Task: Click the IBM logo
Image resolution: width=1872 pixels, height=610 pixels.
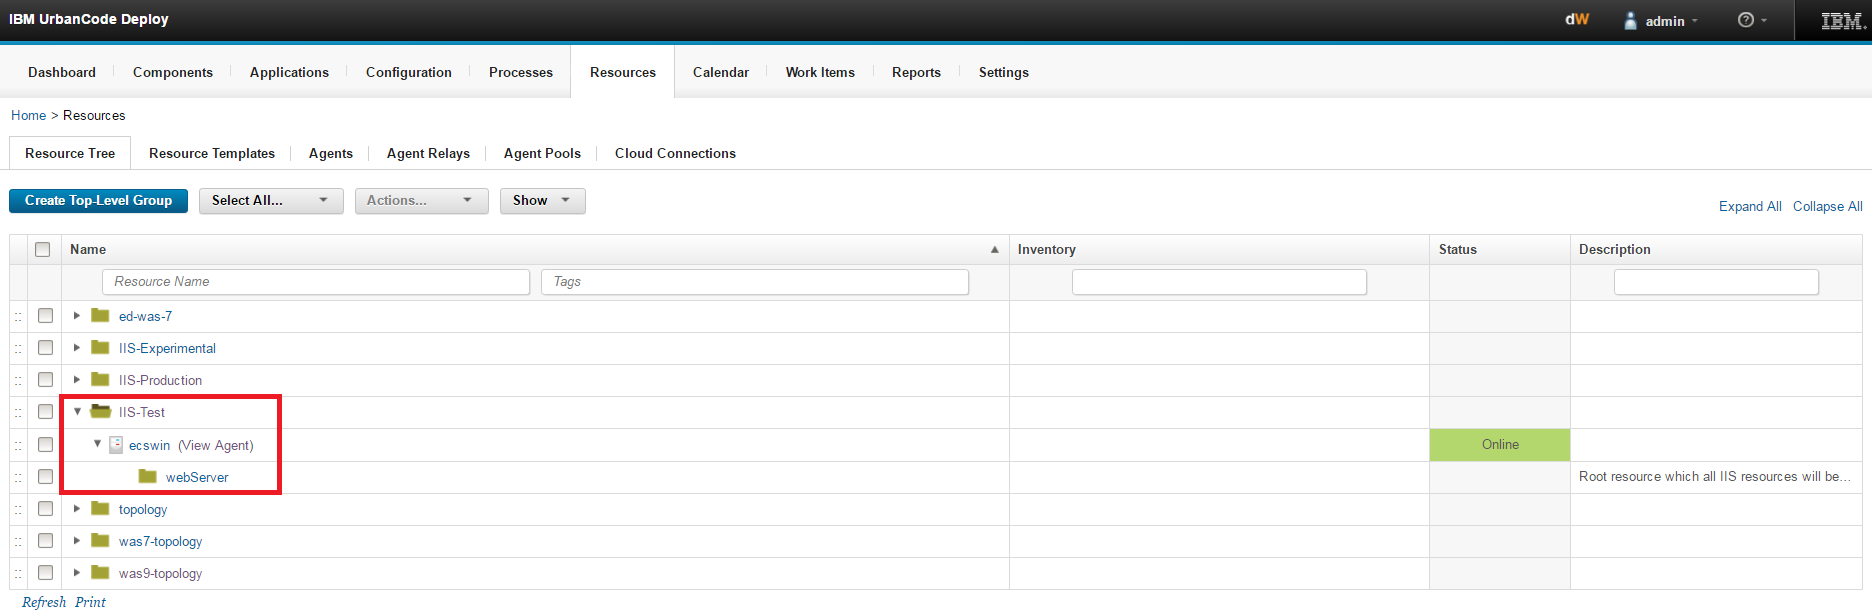Action: pyautogui.click(x=1841, y=21)
